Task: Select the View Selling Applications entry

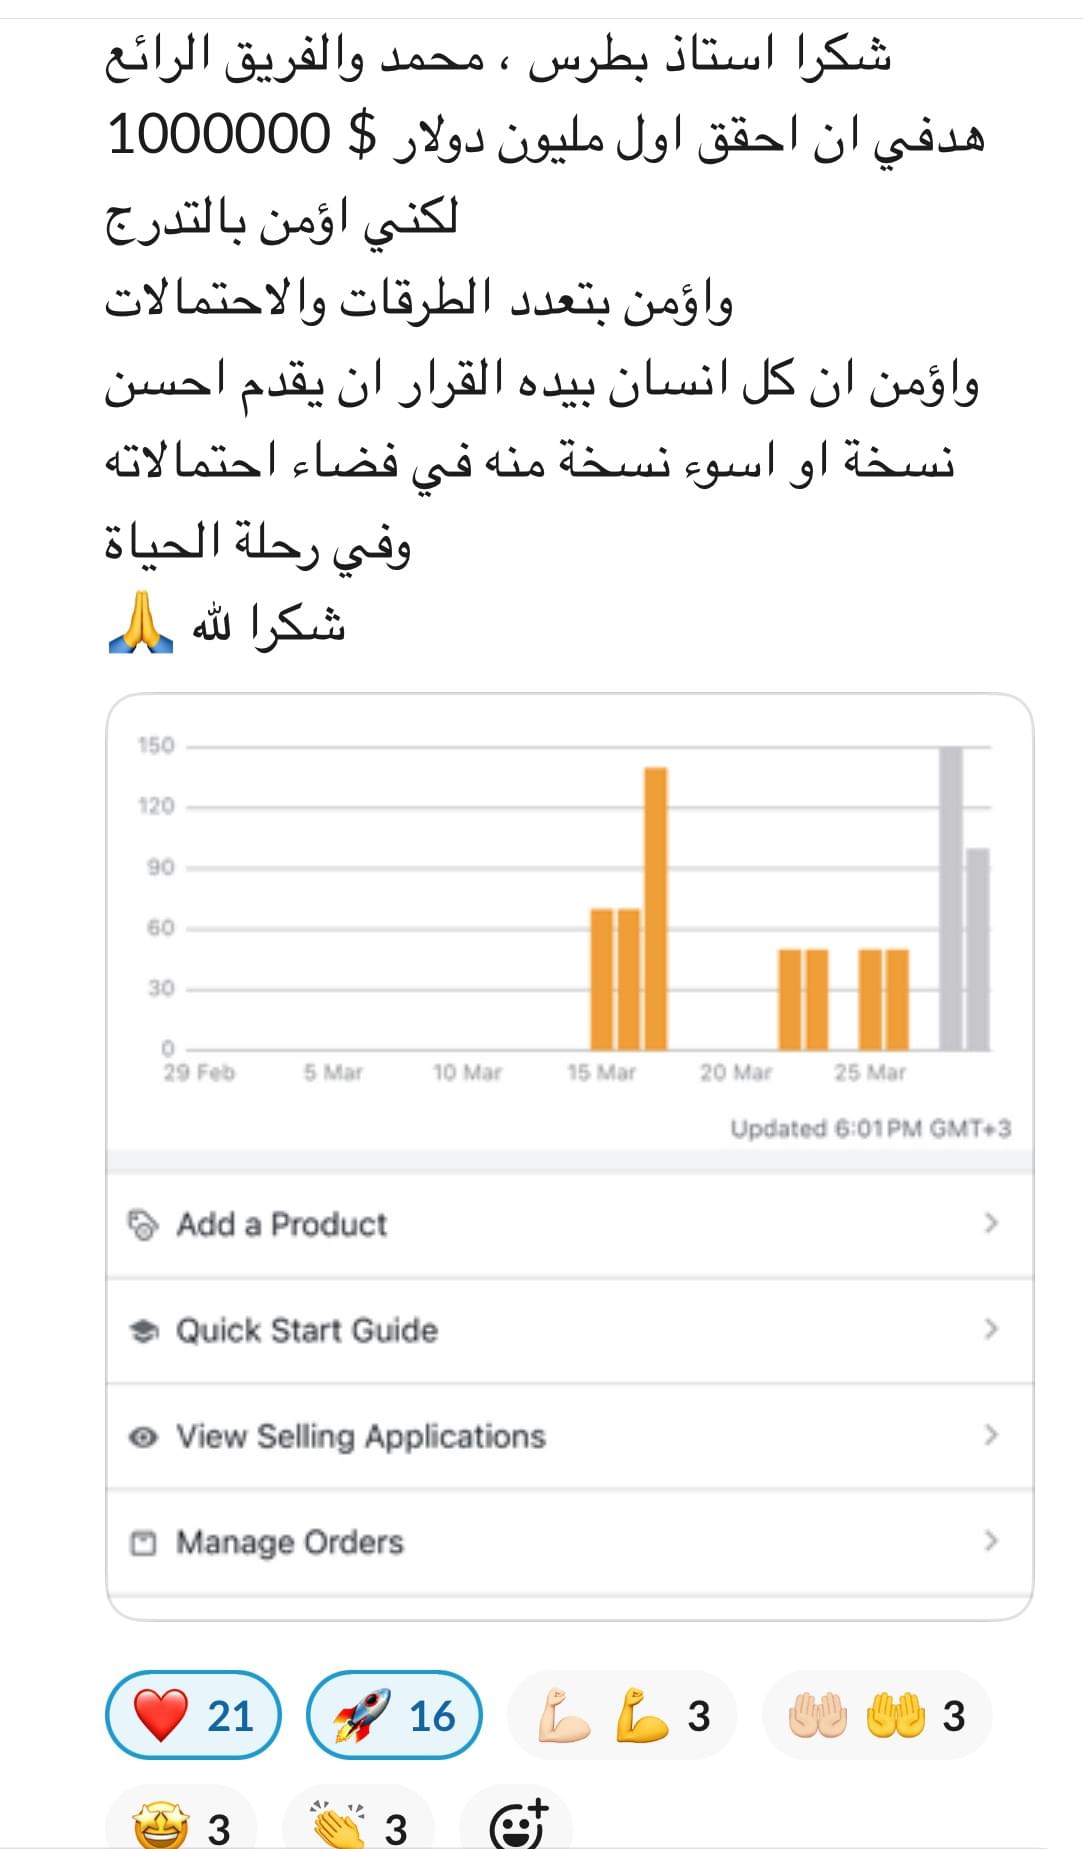Action: tap(360, 1436)
